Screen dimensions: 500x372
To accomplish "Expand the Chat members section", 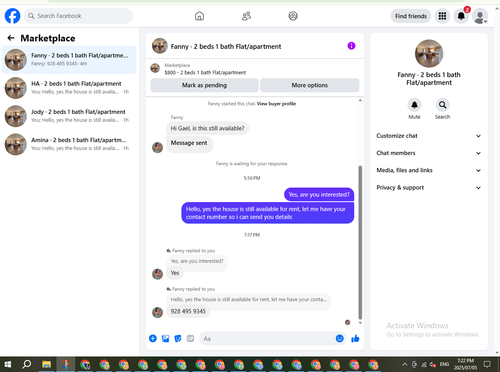I will 429,153.
